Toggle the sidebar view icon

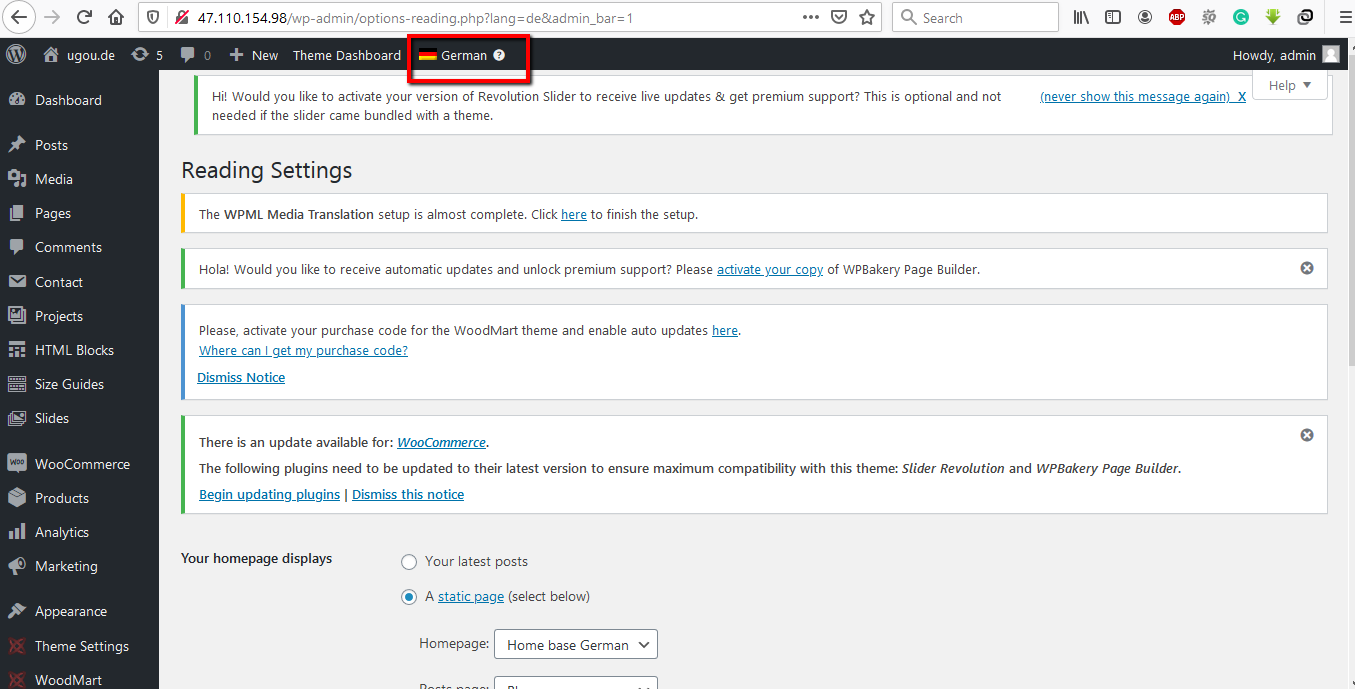coord(1113,17)
